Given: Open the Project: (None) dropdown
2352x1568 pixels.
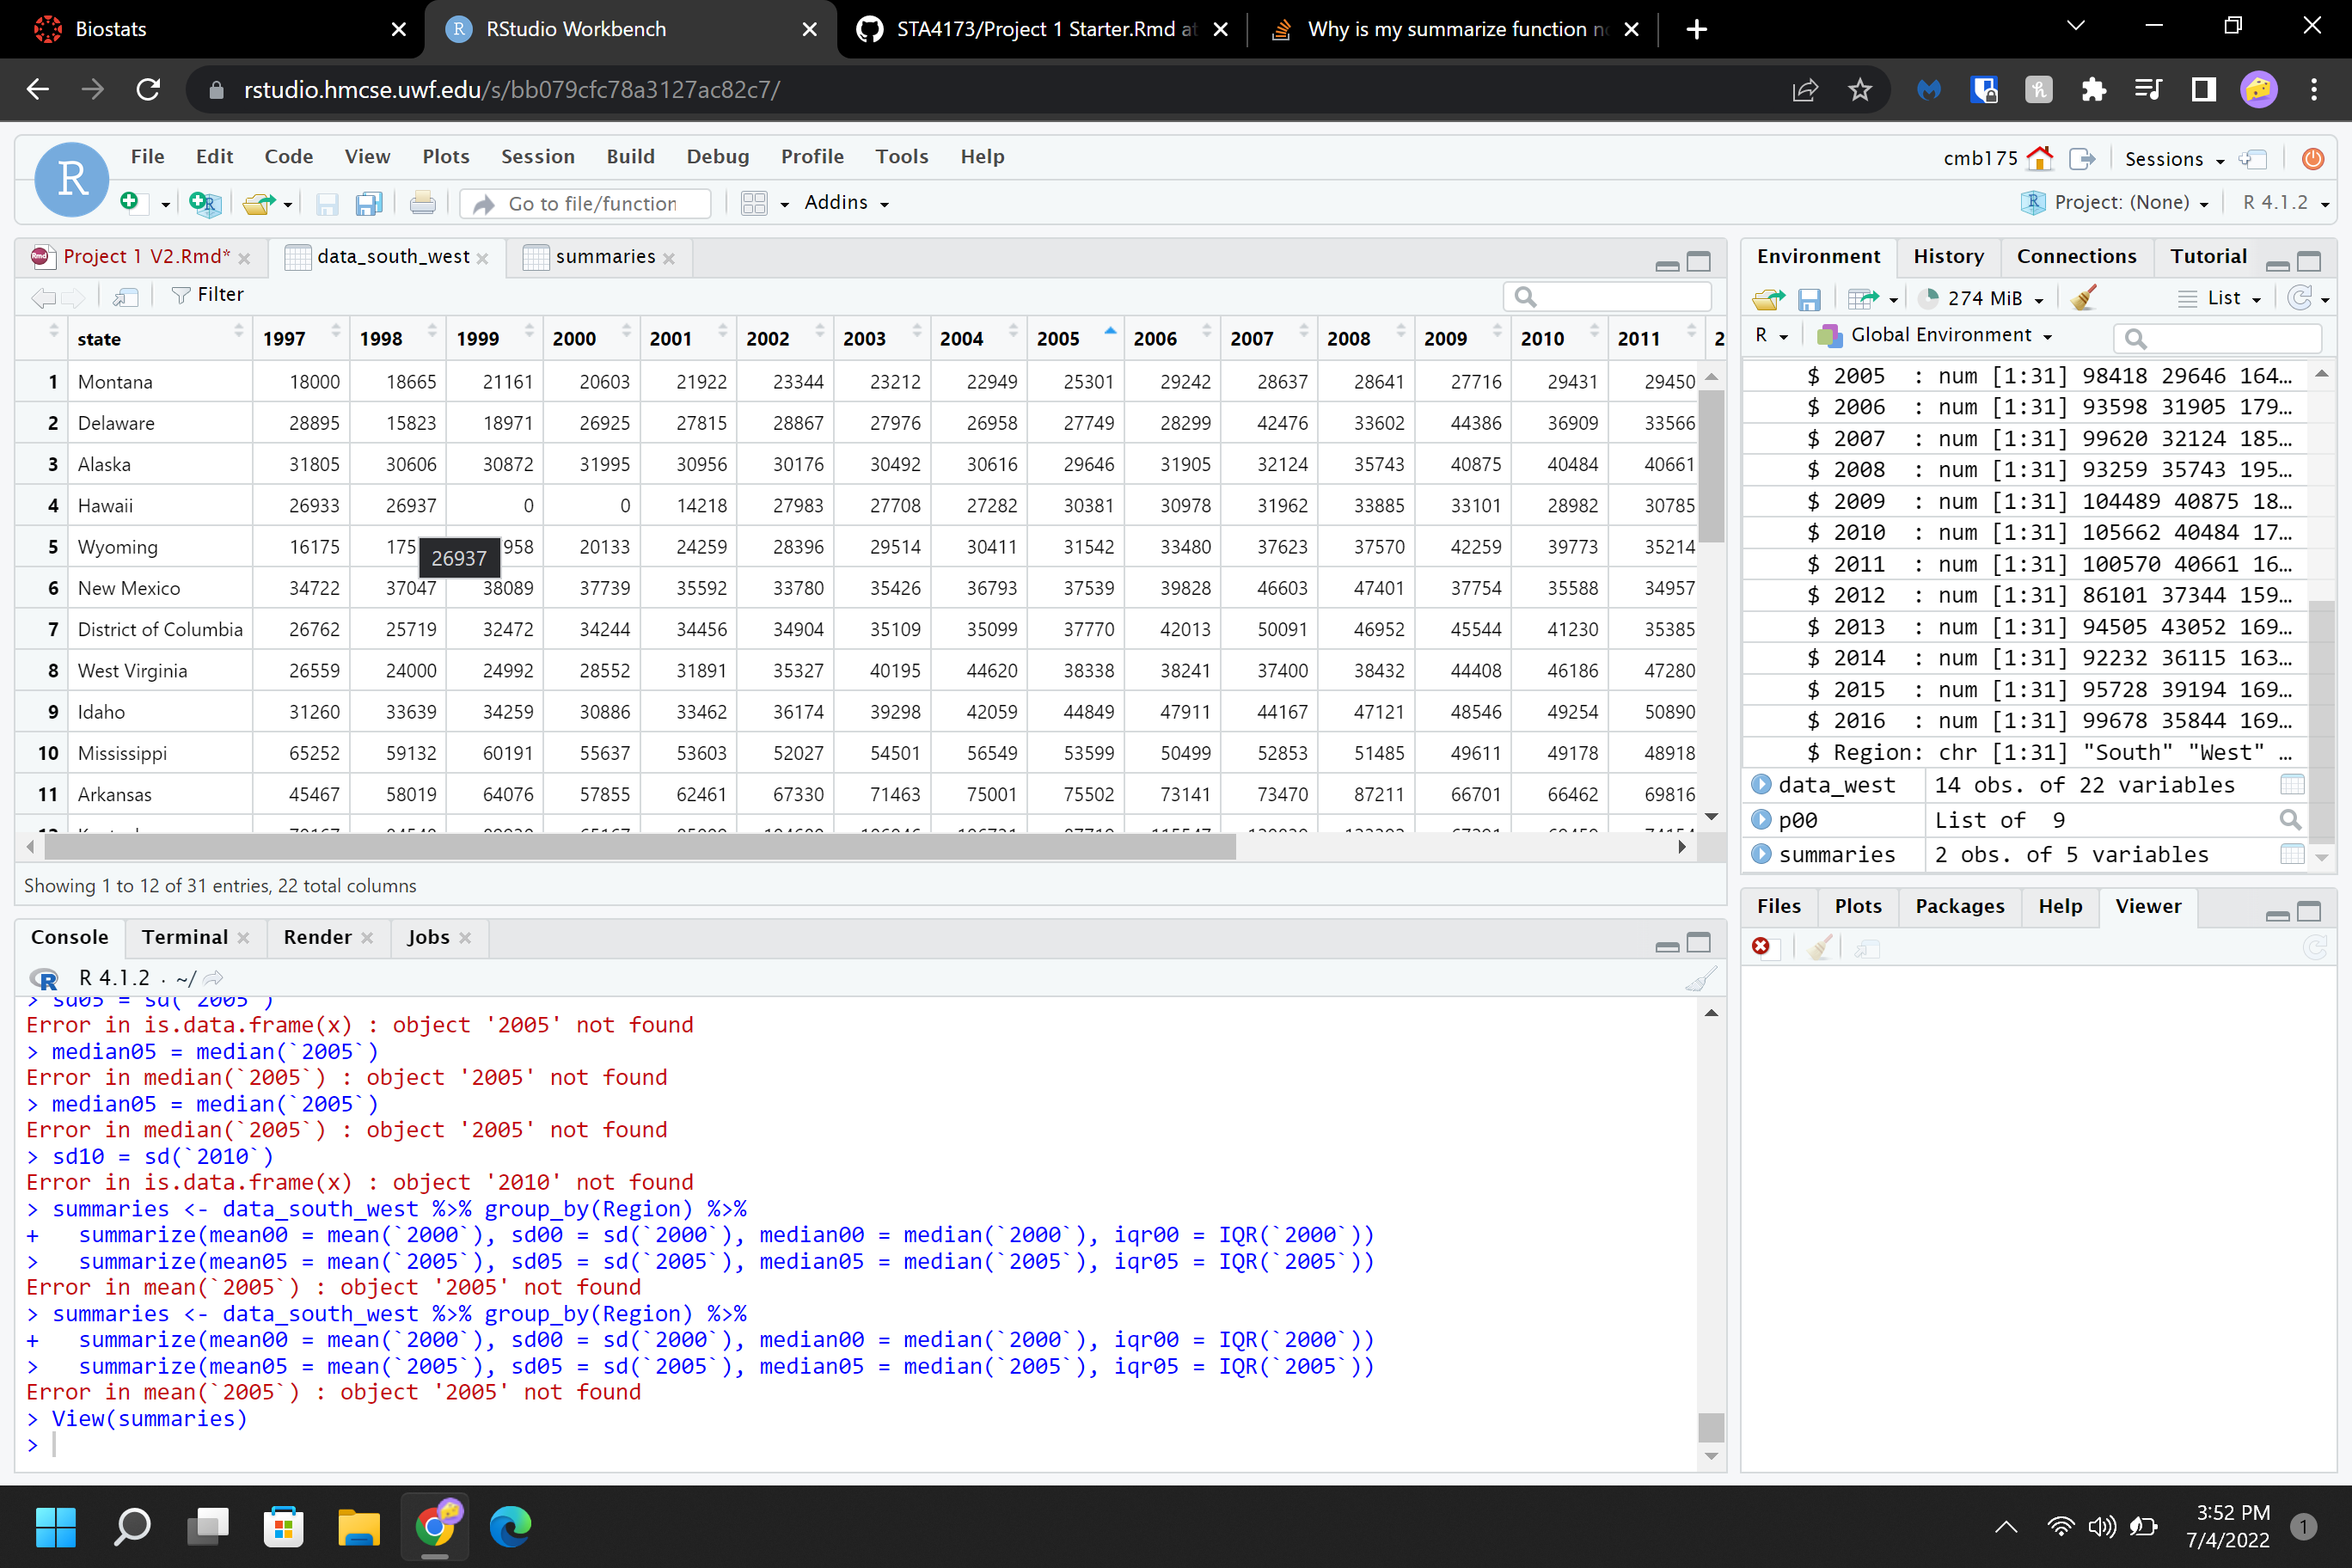Looking at the screenshot, I should point(2116,203).
